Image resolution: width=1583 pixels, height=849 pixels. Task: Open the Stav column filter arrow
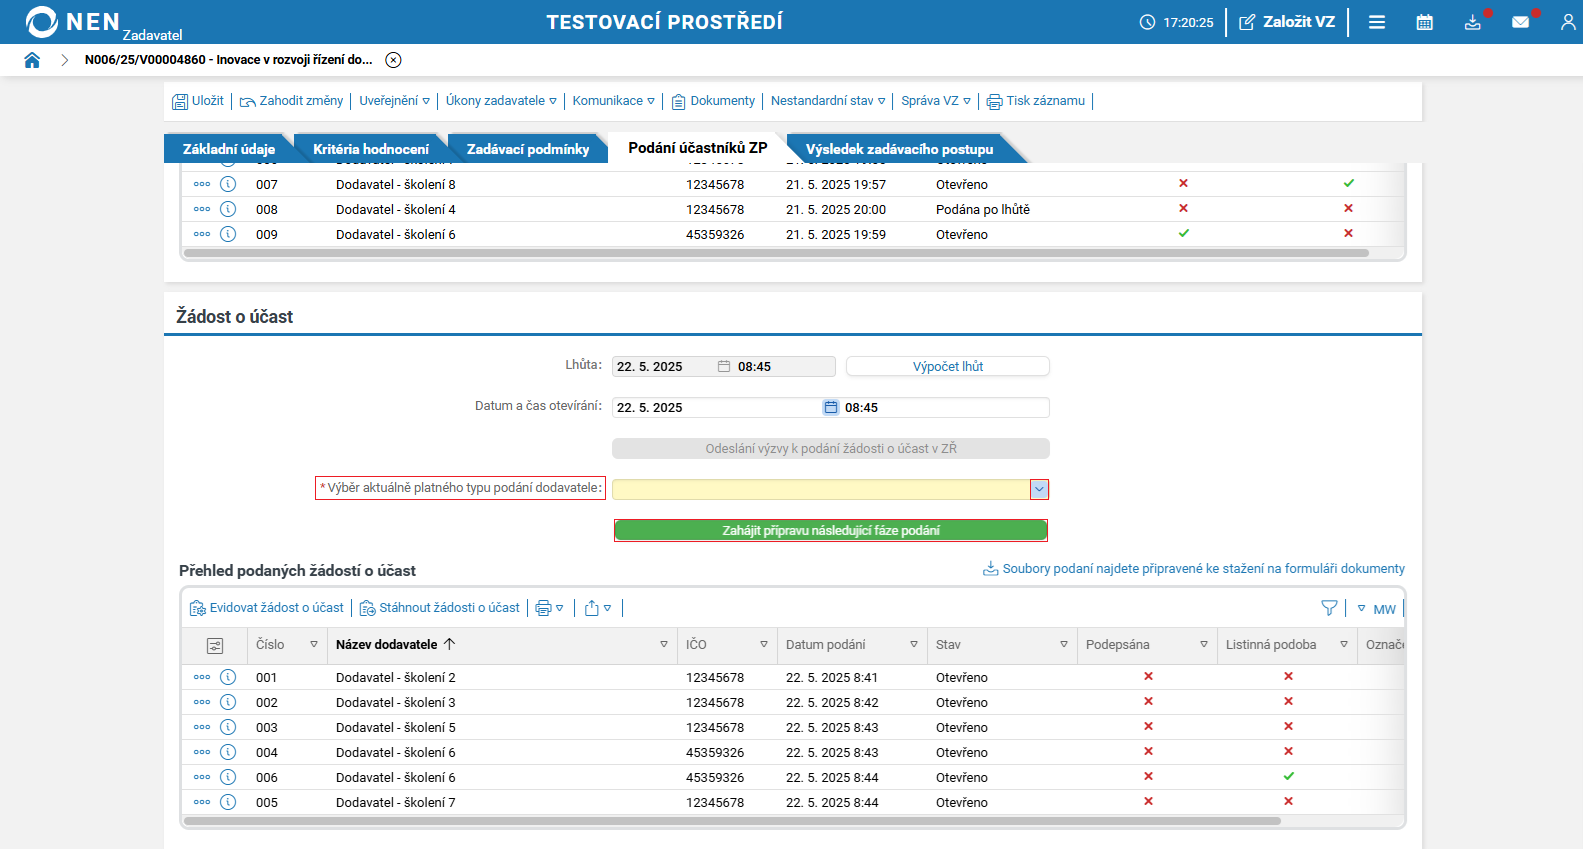click(x=1064, y=645)
